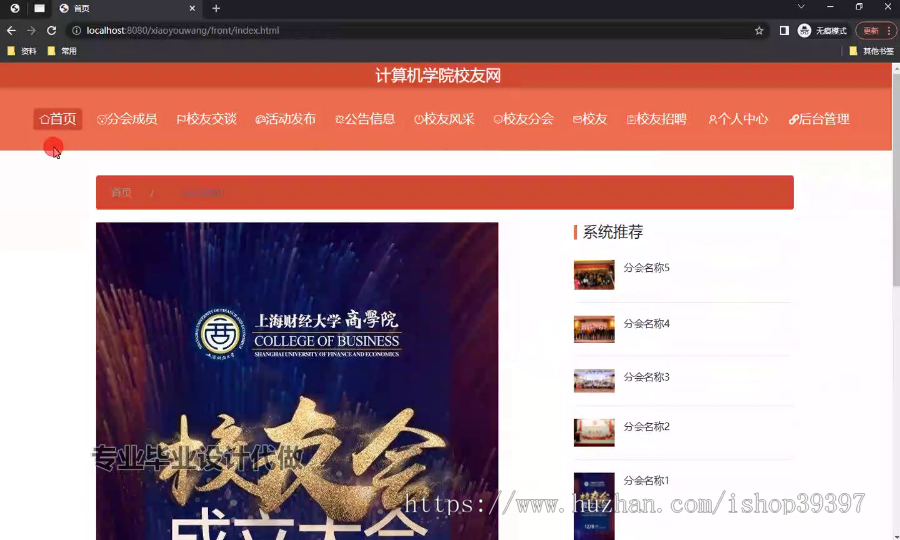
Task: Close the 首页 browser tab
Action: [x=192, y=8]
